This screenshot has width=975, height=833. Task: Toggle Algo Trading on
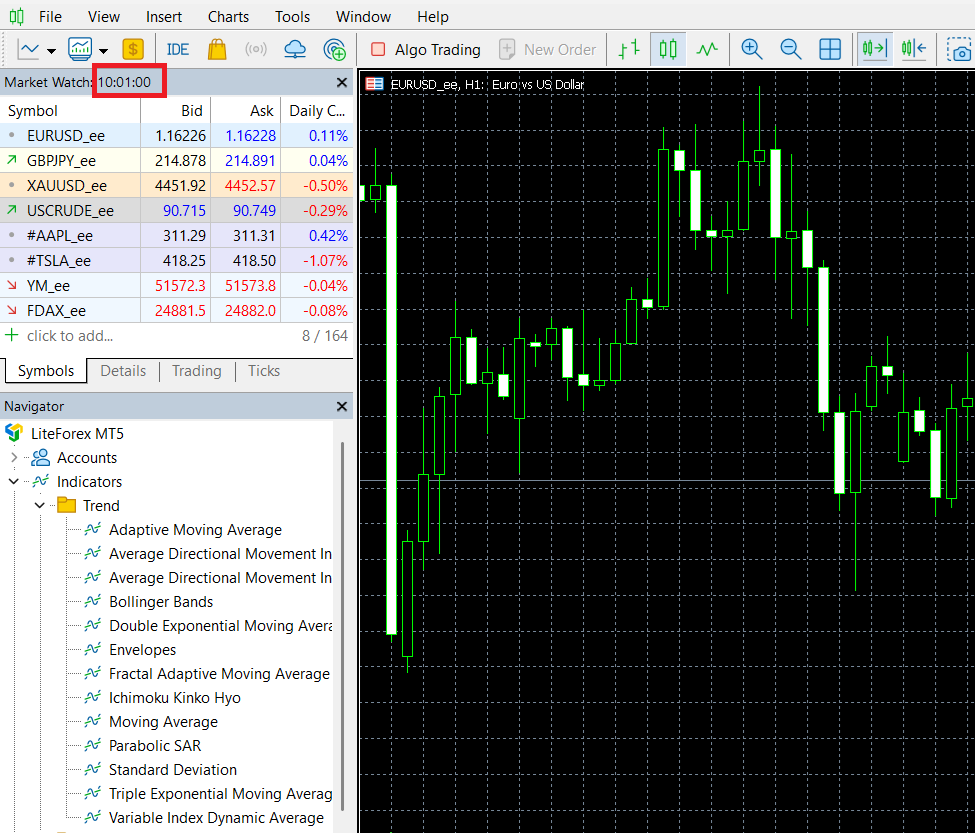(x=425, y=50)
